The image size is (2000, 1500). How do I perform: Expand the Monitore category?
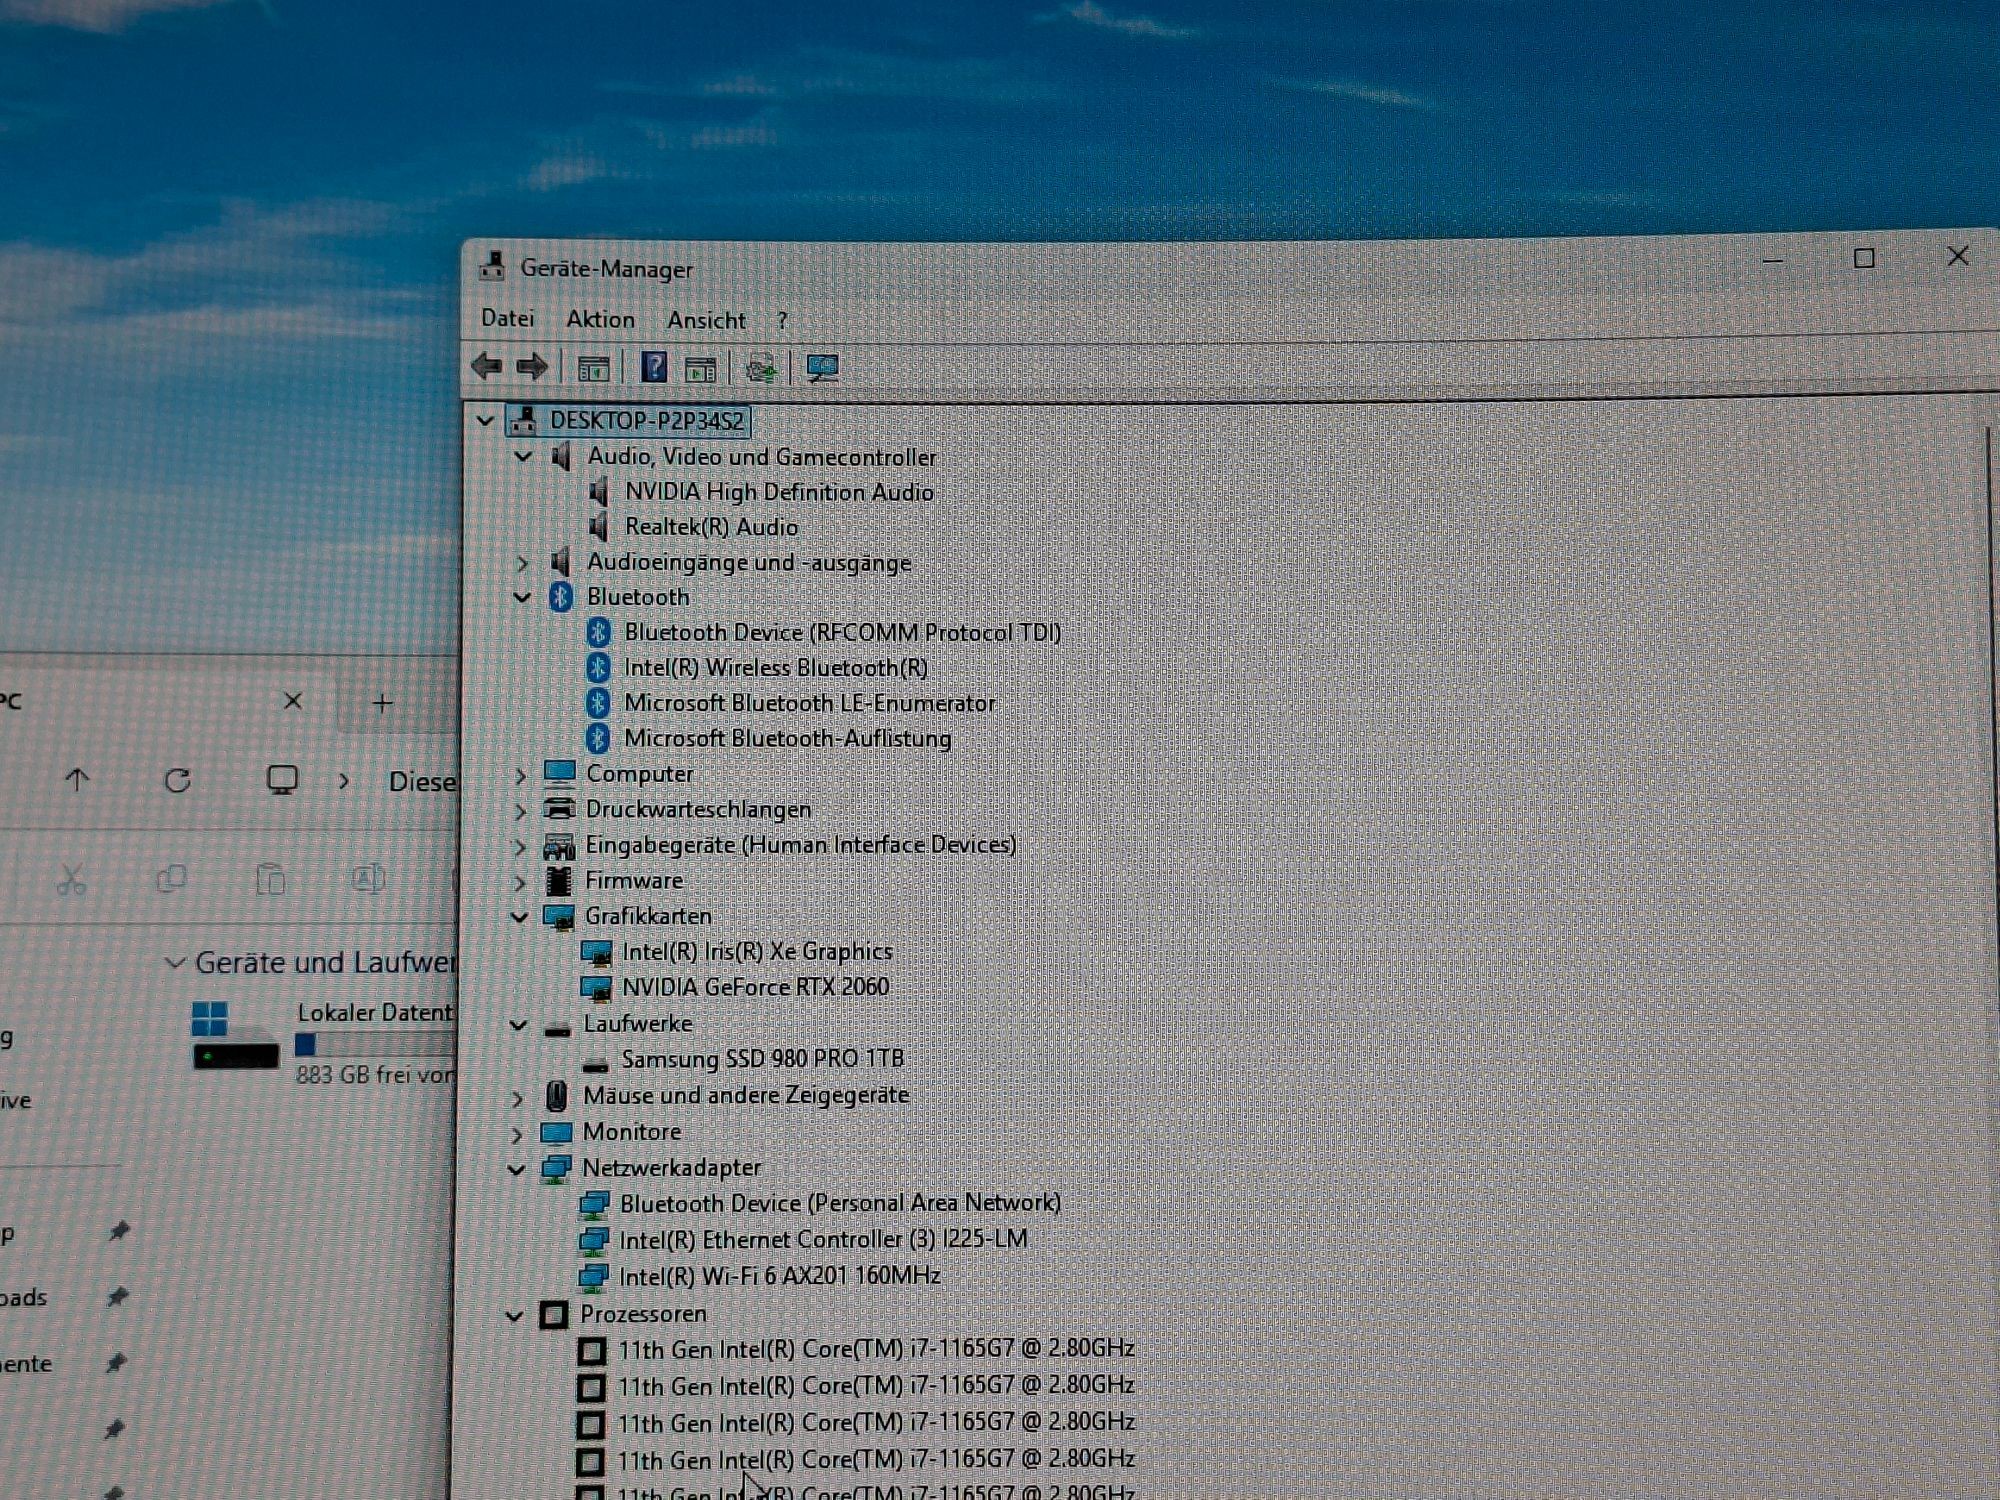[517, 1134]
